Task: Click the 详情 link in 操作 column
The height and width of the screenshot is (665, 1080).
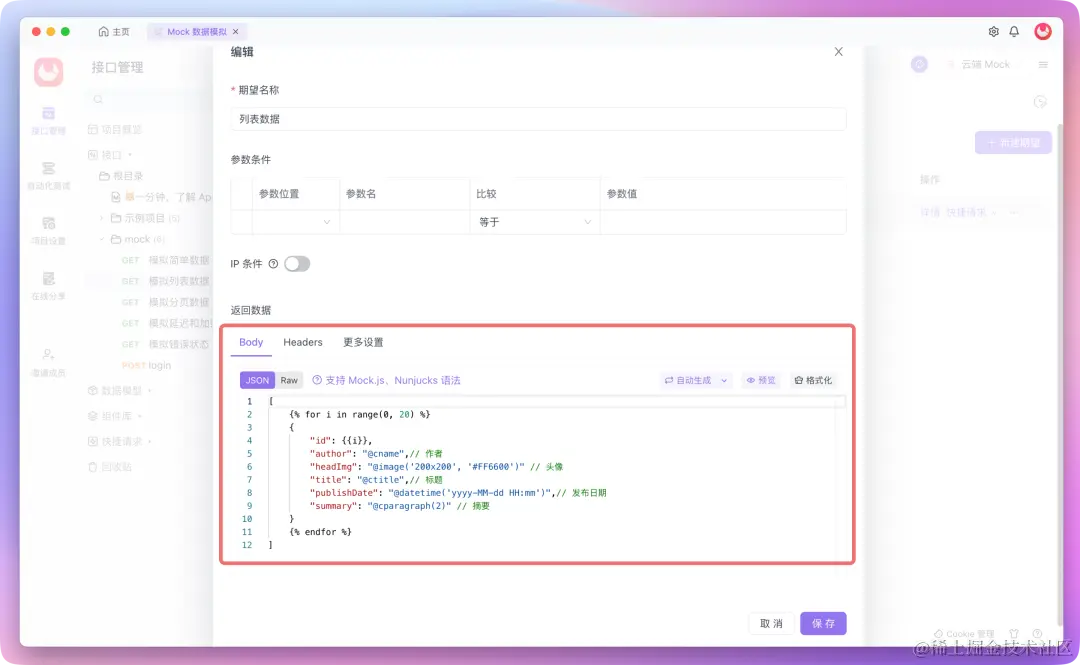Action: click(930, 212)
